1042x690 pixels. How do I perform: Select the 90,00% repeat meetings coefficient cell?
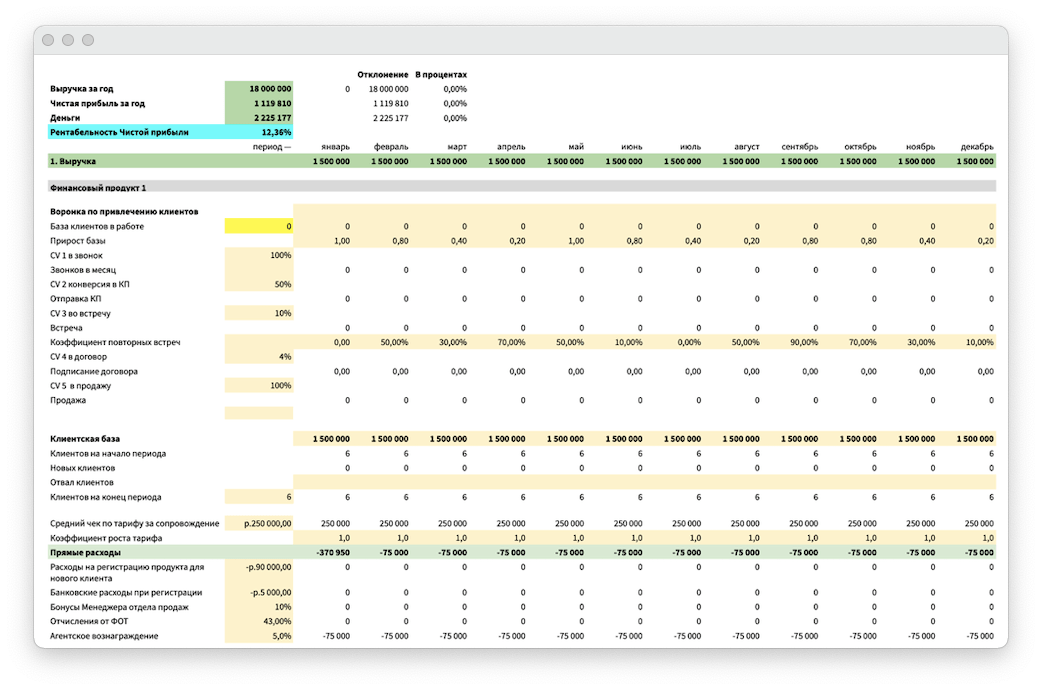(x=801, y=343)
